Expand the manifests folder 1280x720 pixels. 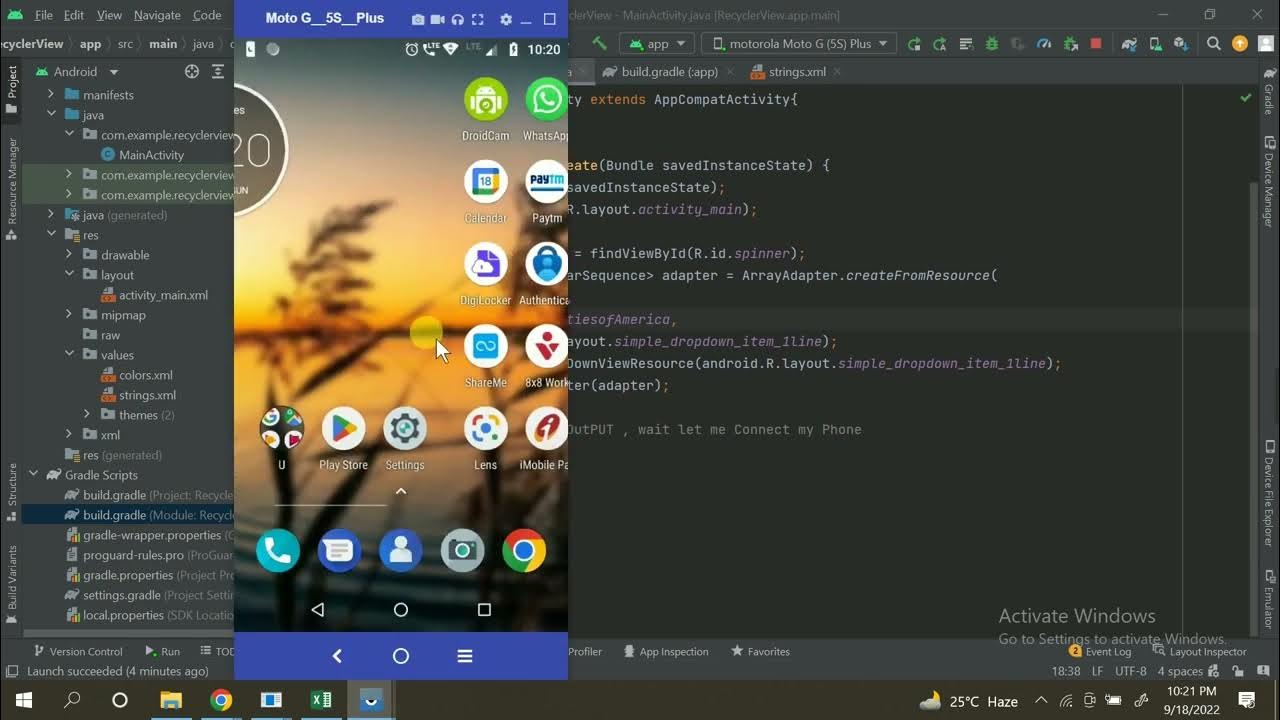[x=51, y=95]
